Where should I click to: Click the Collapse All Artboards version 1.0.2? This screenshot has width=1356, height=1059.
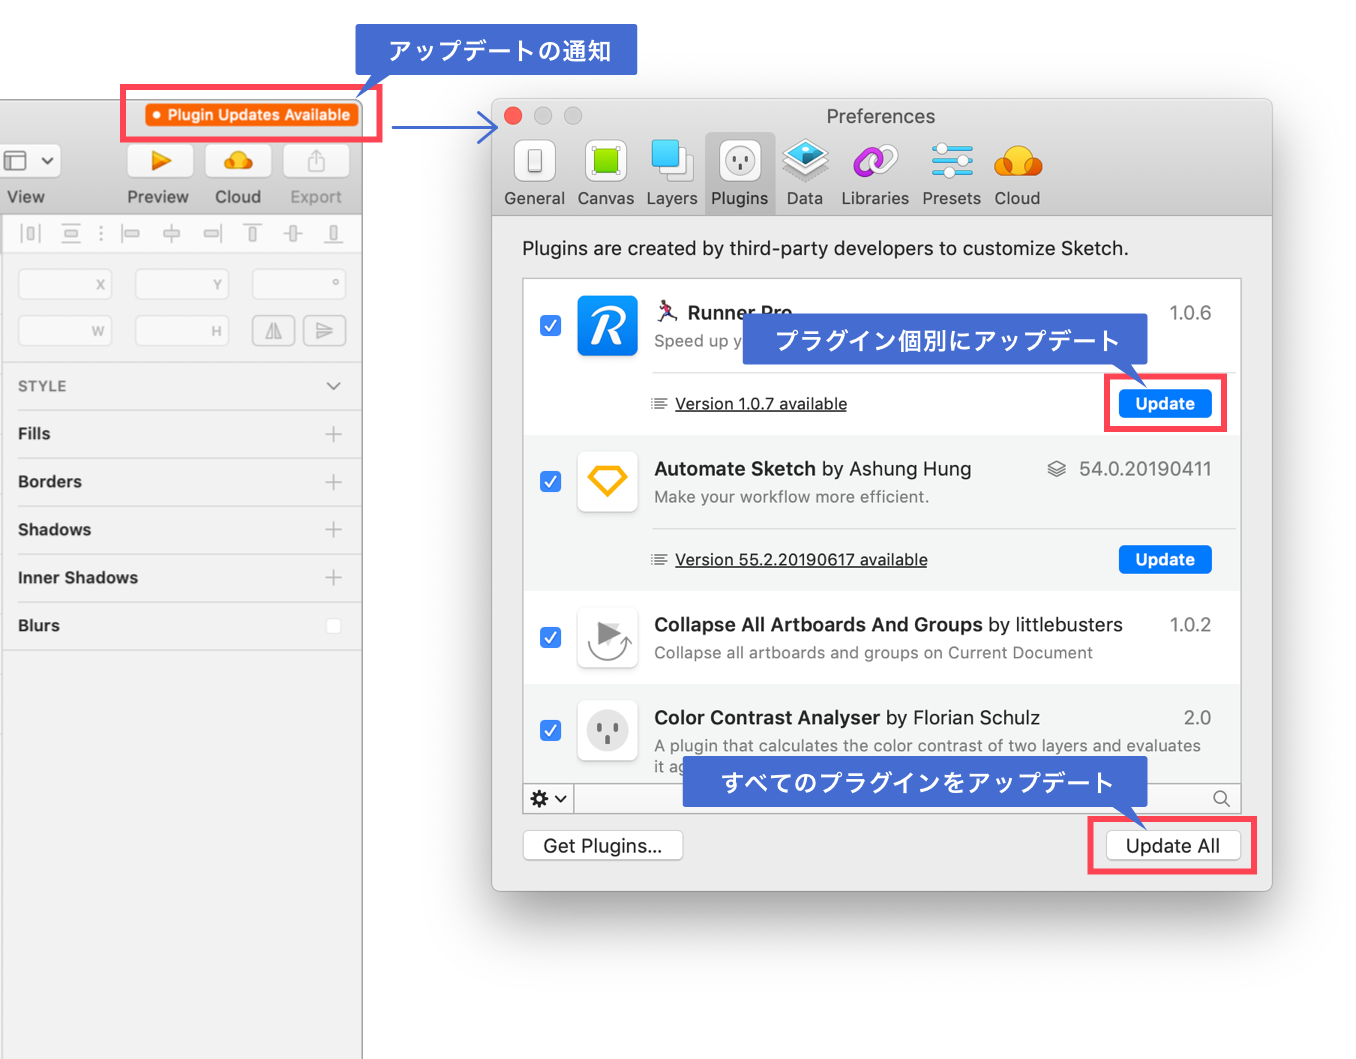pos(1190,625)
